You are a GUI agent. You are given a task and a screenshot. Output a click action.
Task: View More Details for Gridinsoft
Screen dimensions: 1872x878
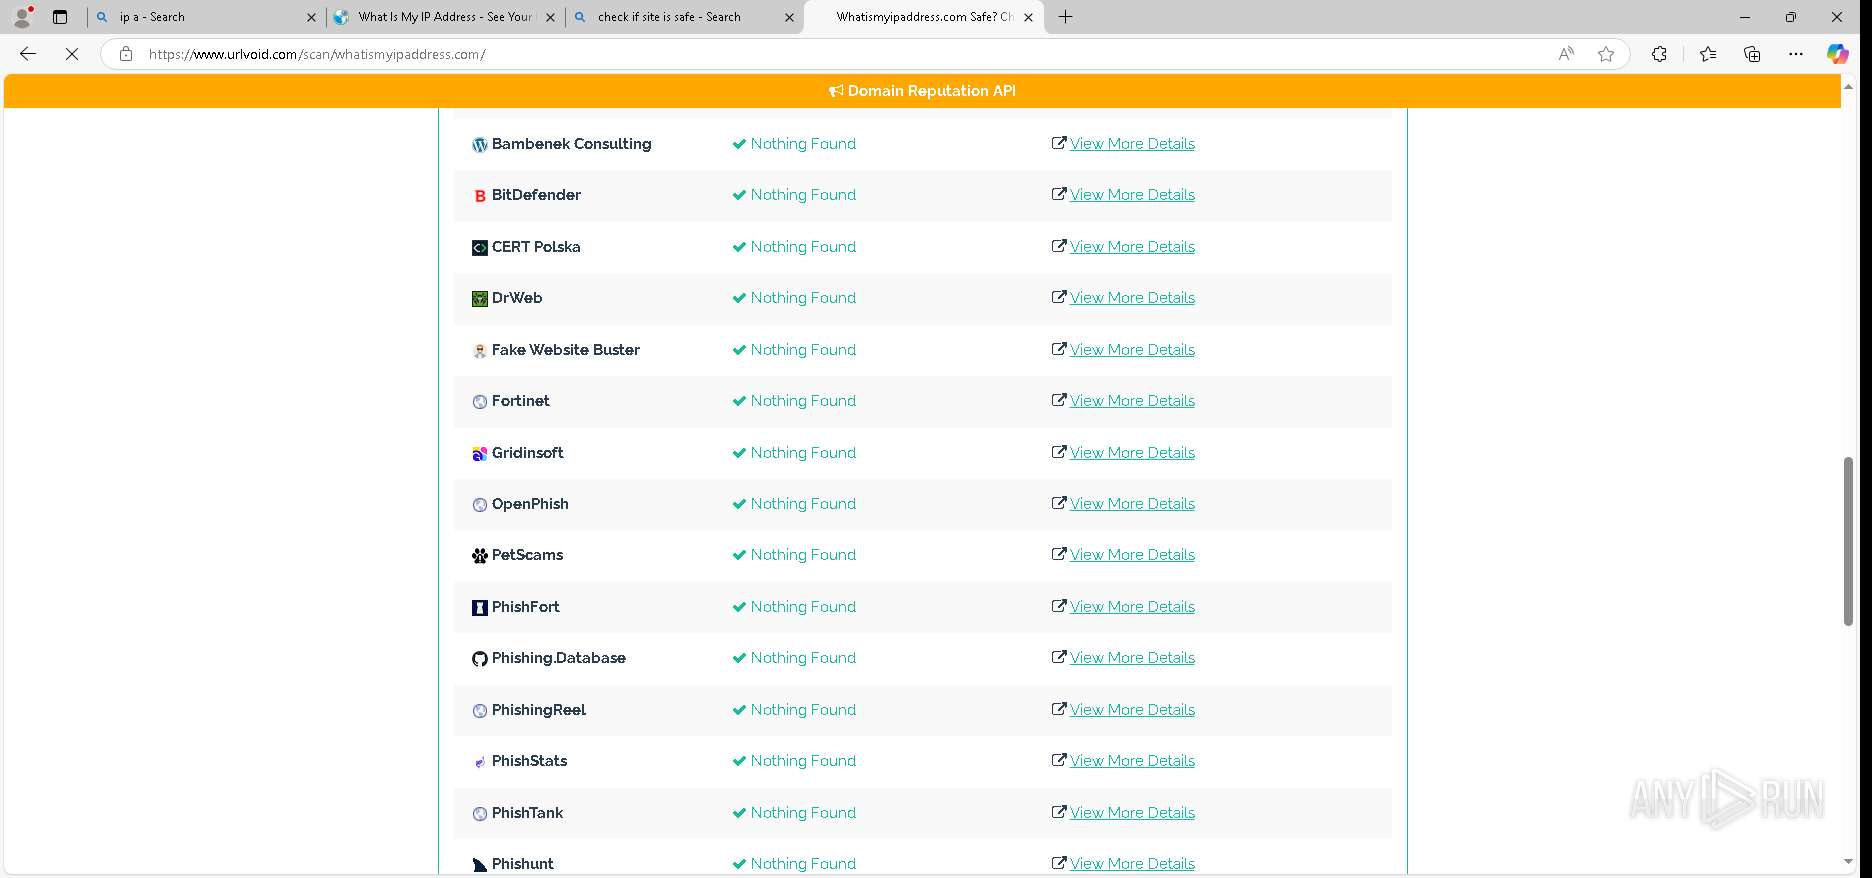click(x=1132, y=453)
